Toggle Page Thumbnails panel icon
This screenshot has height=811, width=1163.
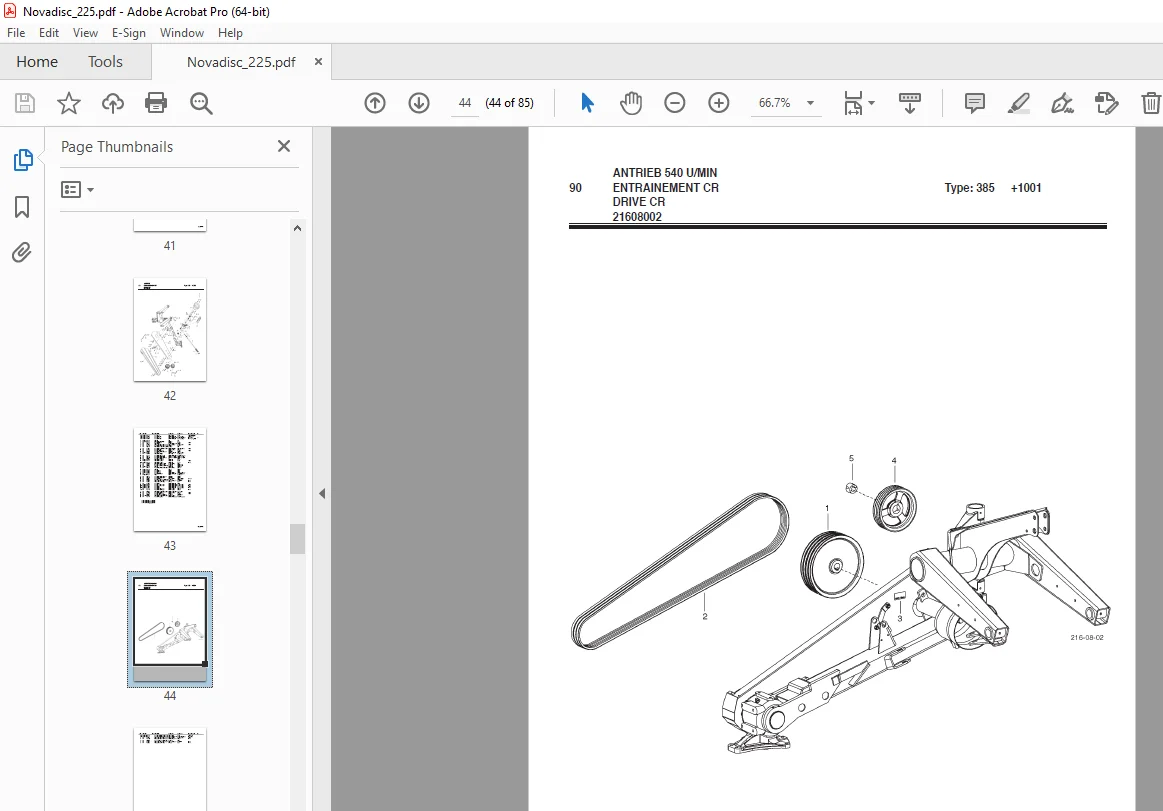coord(23,160)
